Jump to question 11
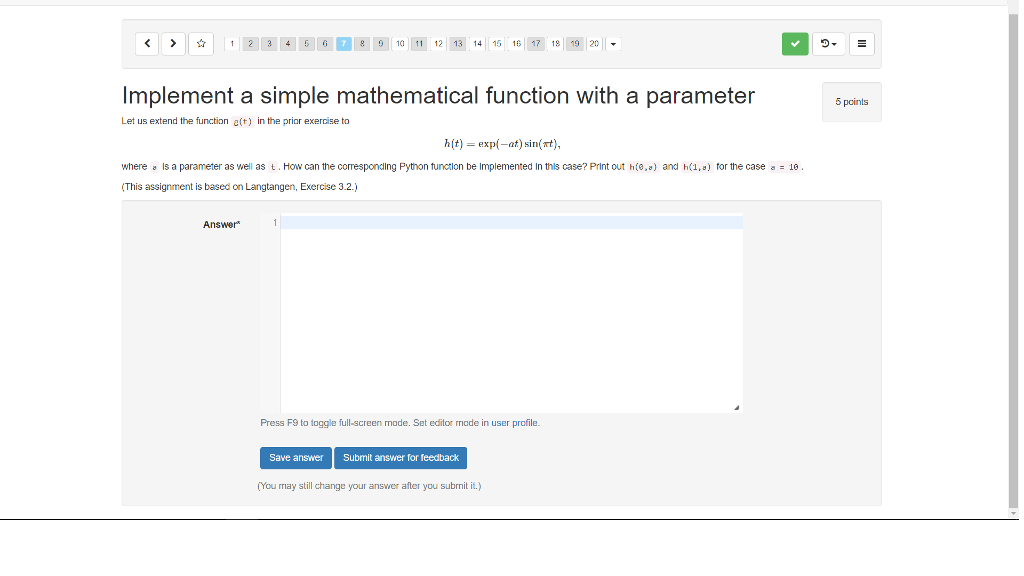 point(419,44)
